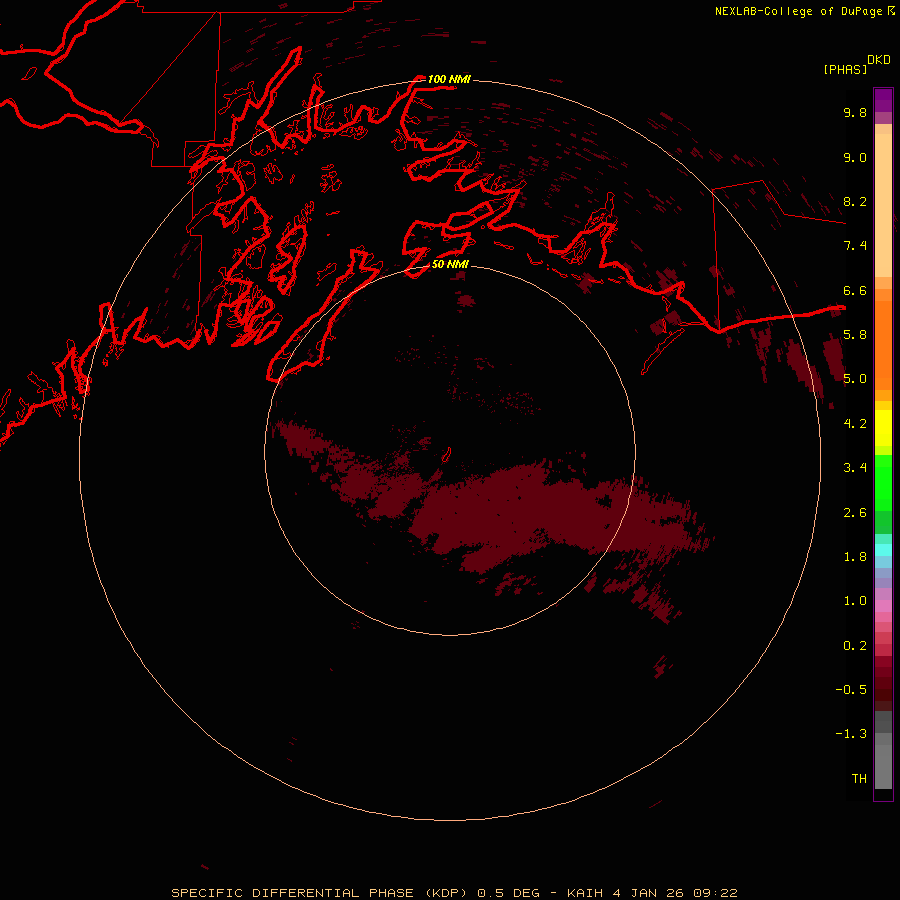
Task: Click the 0.2 scale label
Action: 855,646
